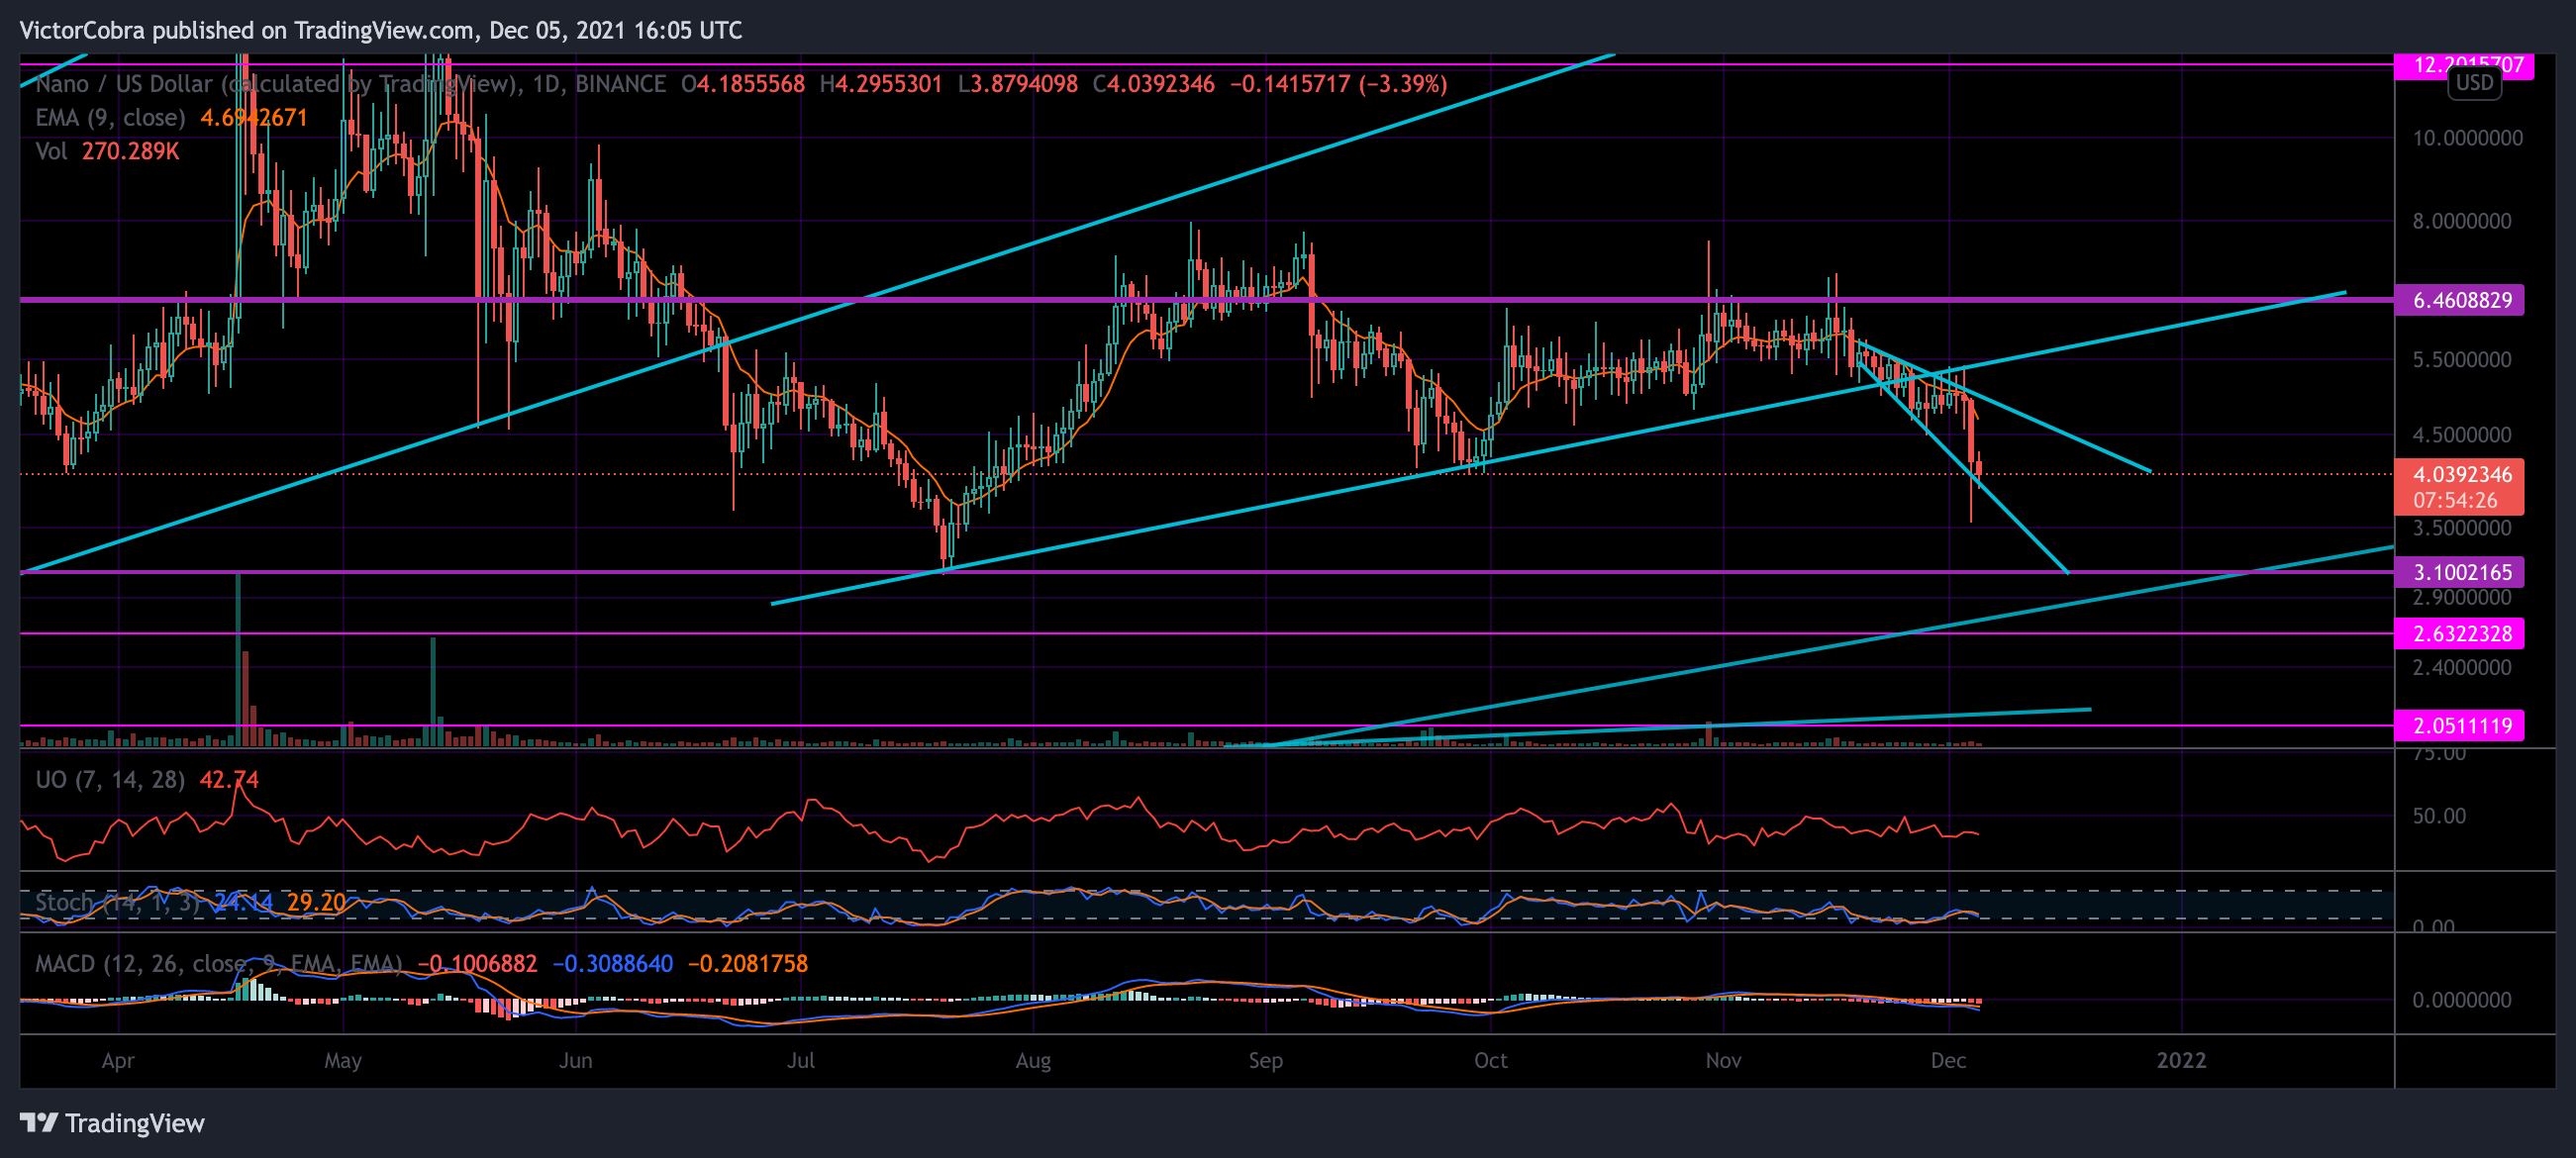
Task: Select the 2.6322328 price level label
Action: [2459, 633]
